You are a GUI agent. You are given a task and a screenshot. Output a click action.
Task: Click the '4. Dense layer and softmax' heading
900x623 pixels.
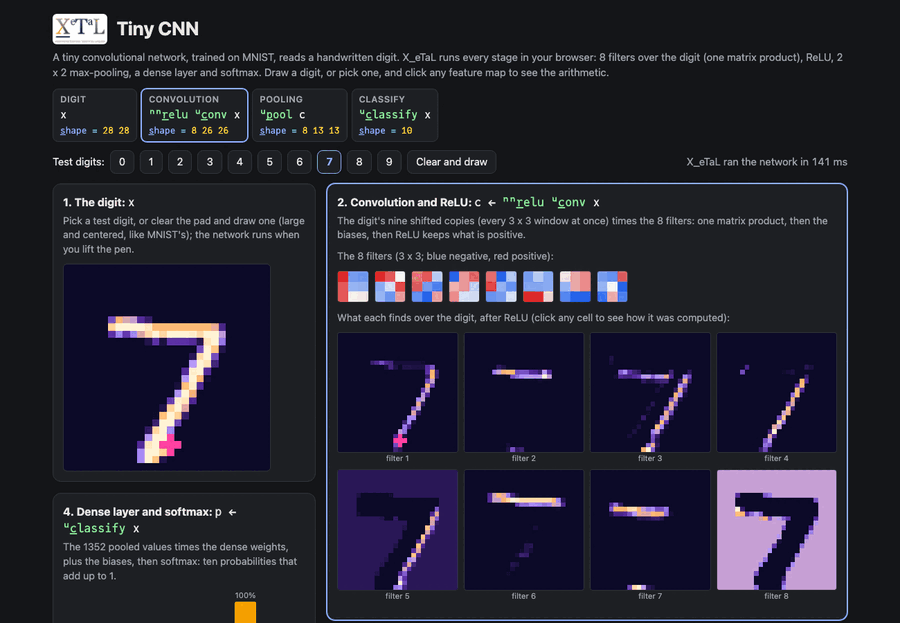(x=150, y=520)
